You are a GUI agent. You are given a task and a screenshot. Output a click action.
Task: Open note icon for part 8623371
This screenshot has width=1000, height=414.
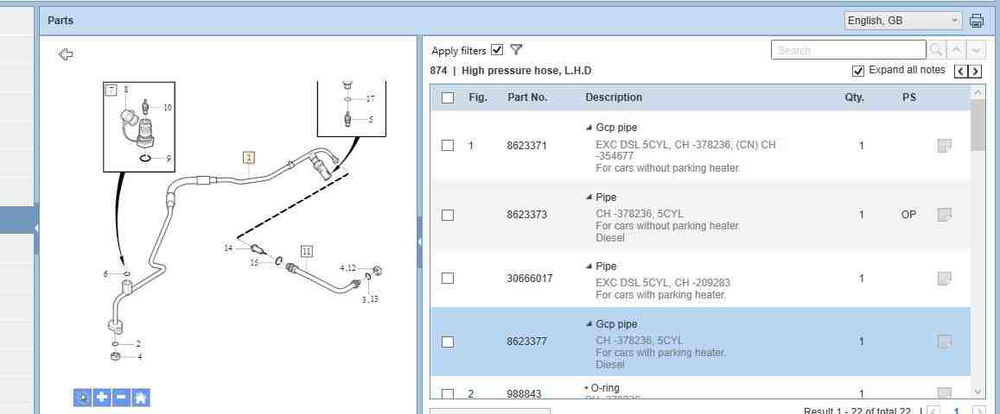(x=943, y=146)
